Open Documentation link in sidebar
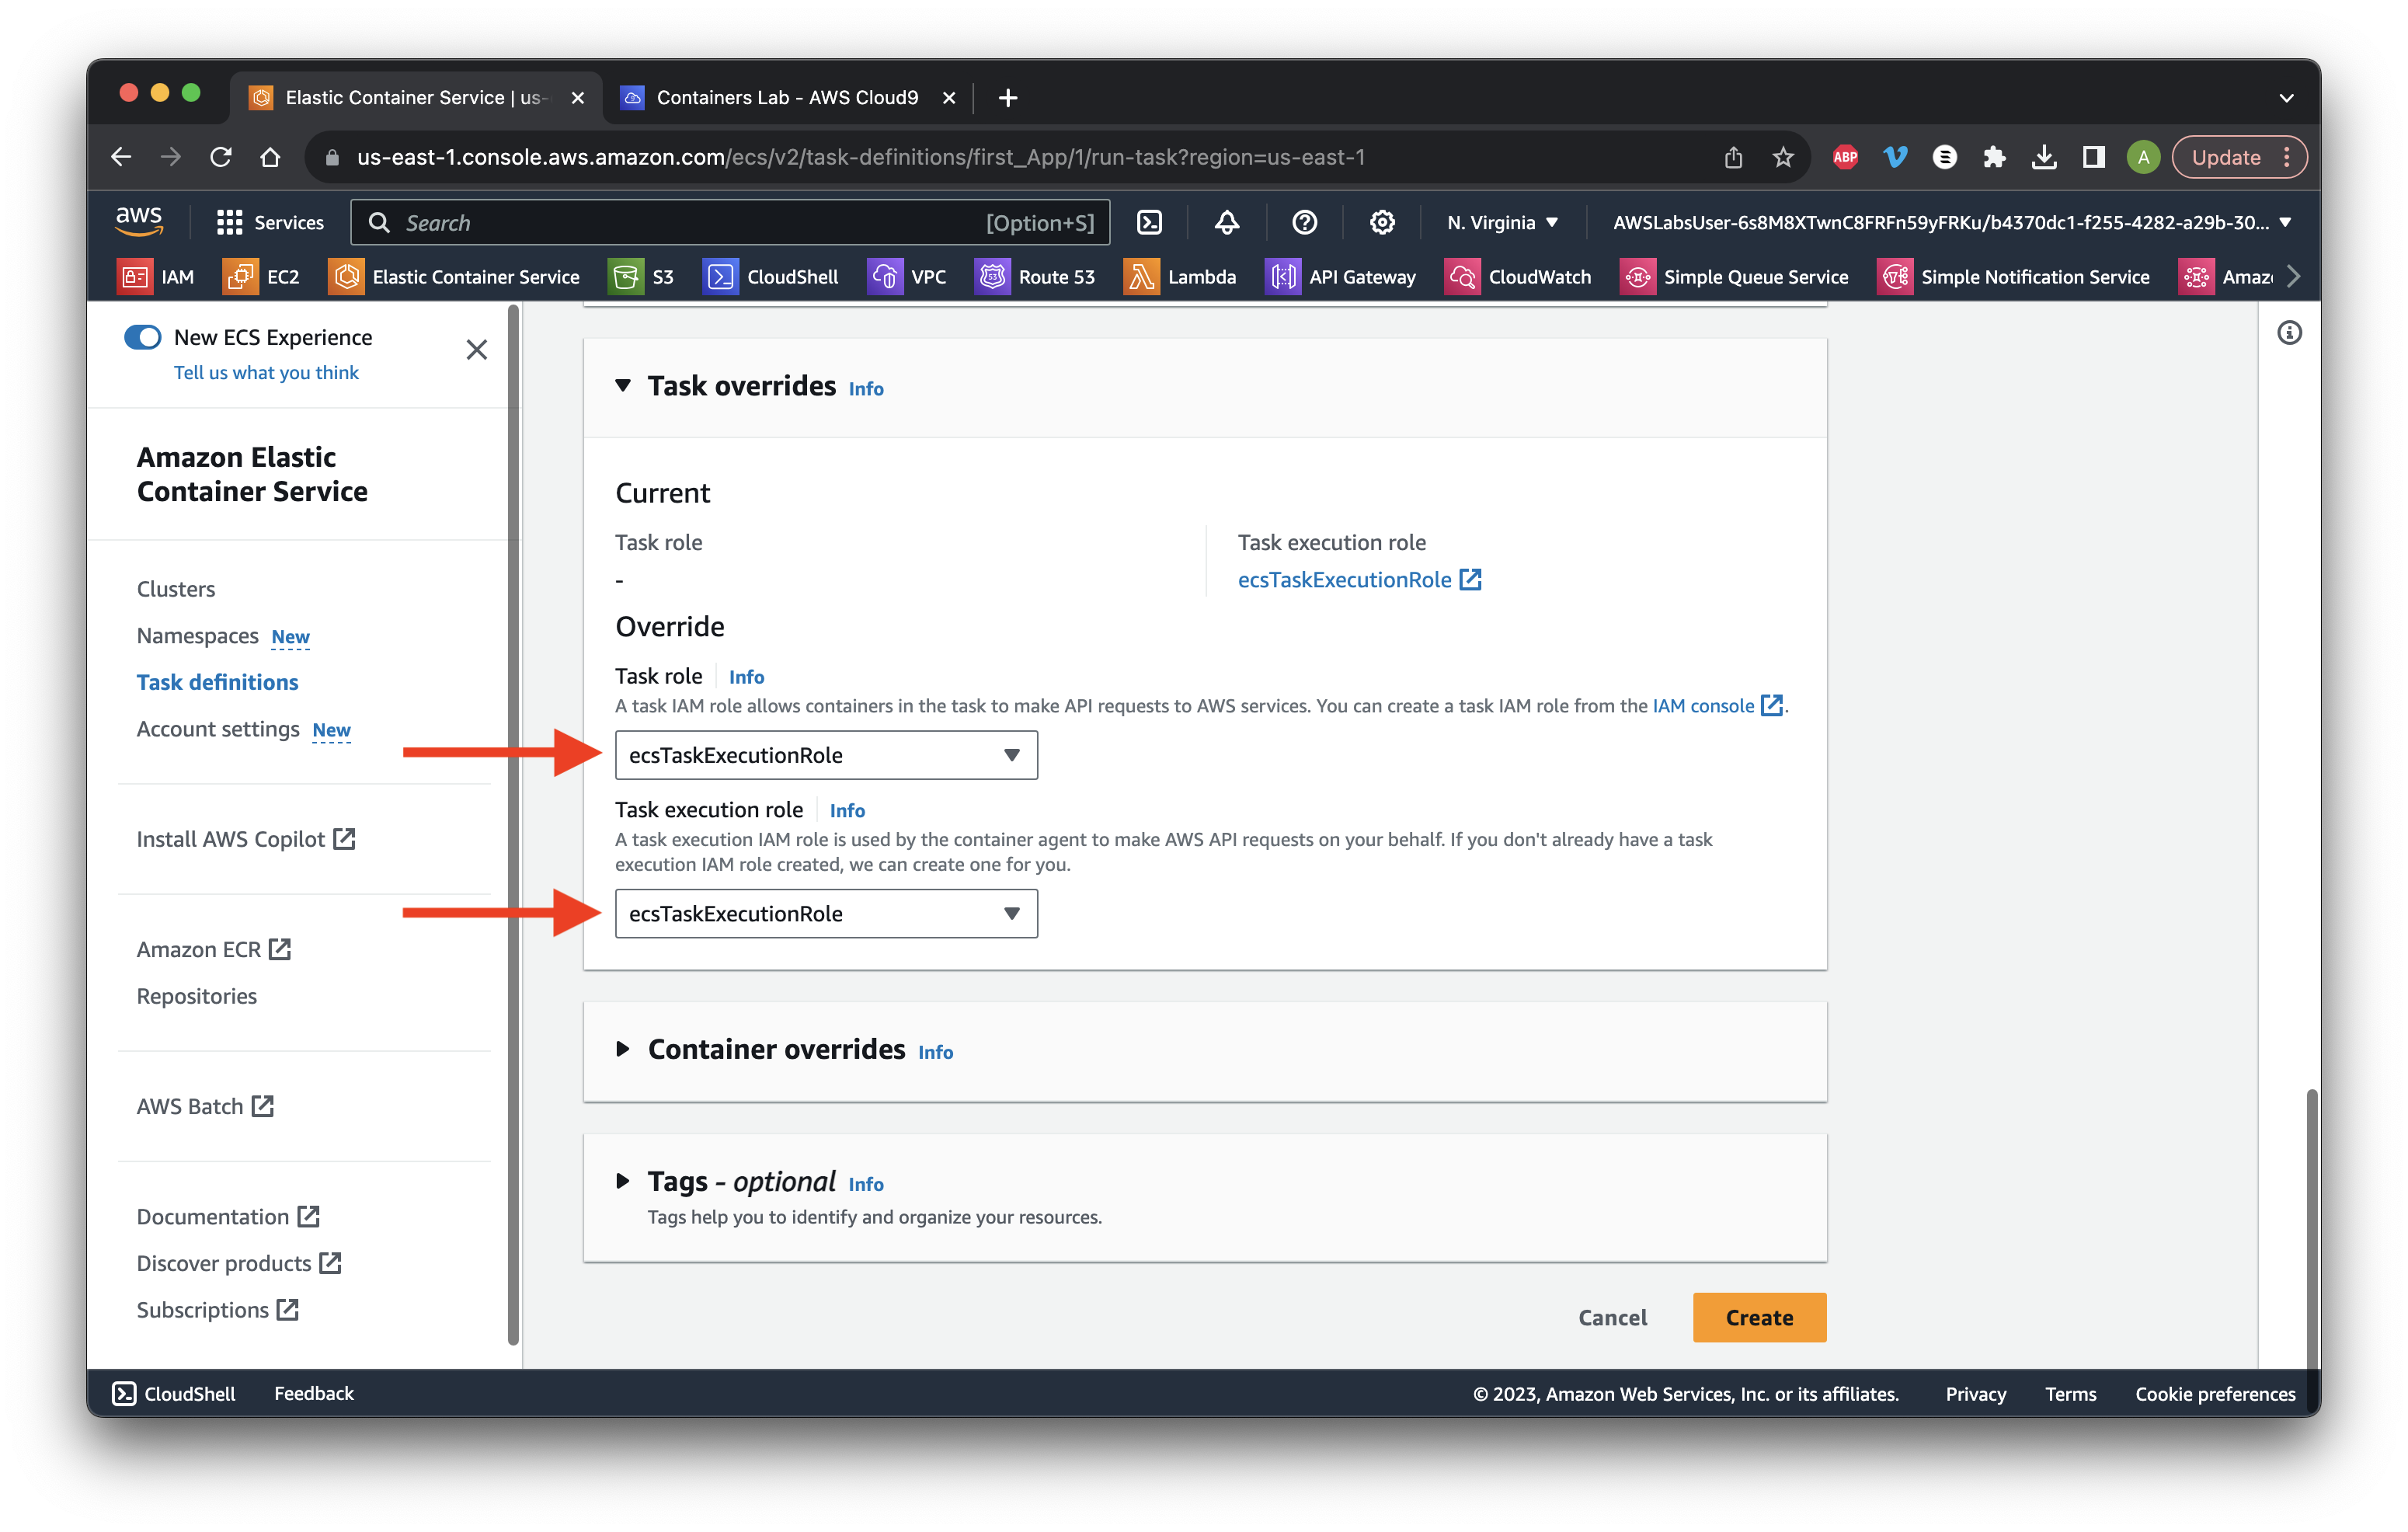The height and width of the screenshot is (1532, 2408). (x=228, y=1216)
